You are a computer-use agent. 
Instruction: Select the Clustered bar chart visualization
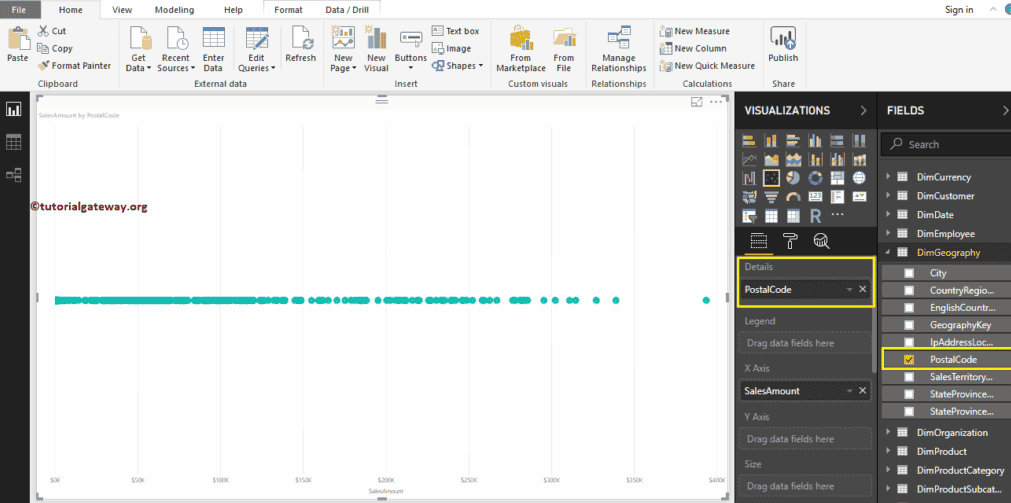pos(793,141)
